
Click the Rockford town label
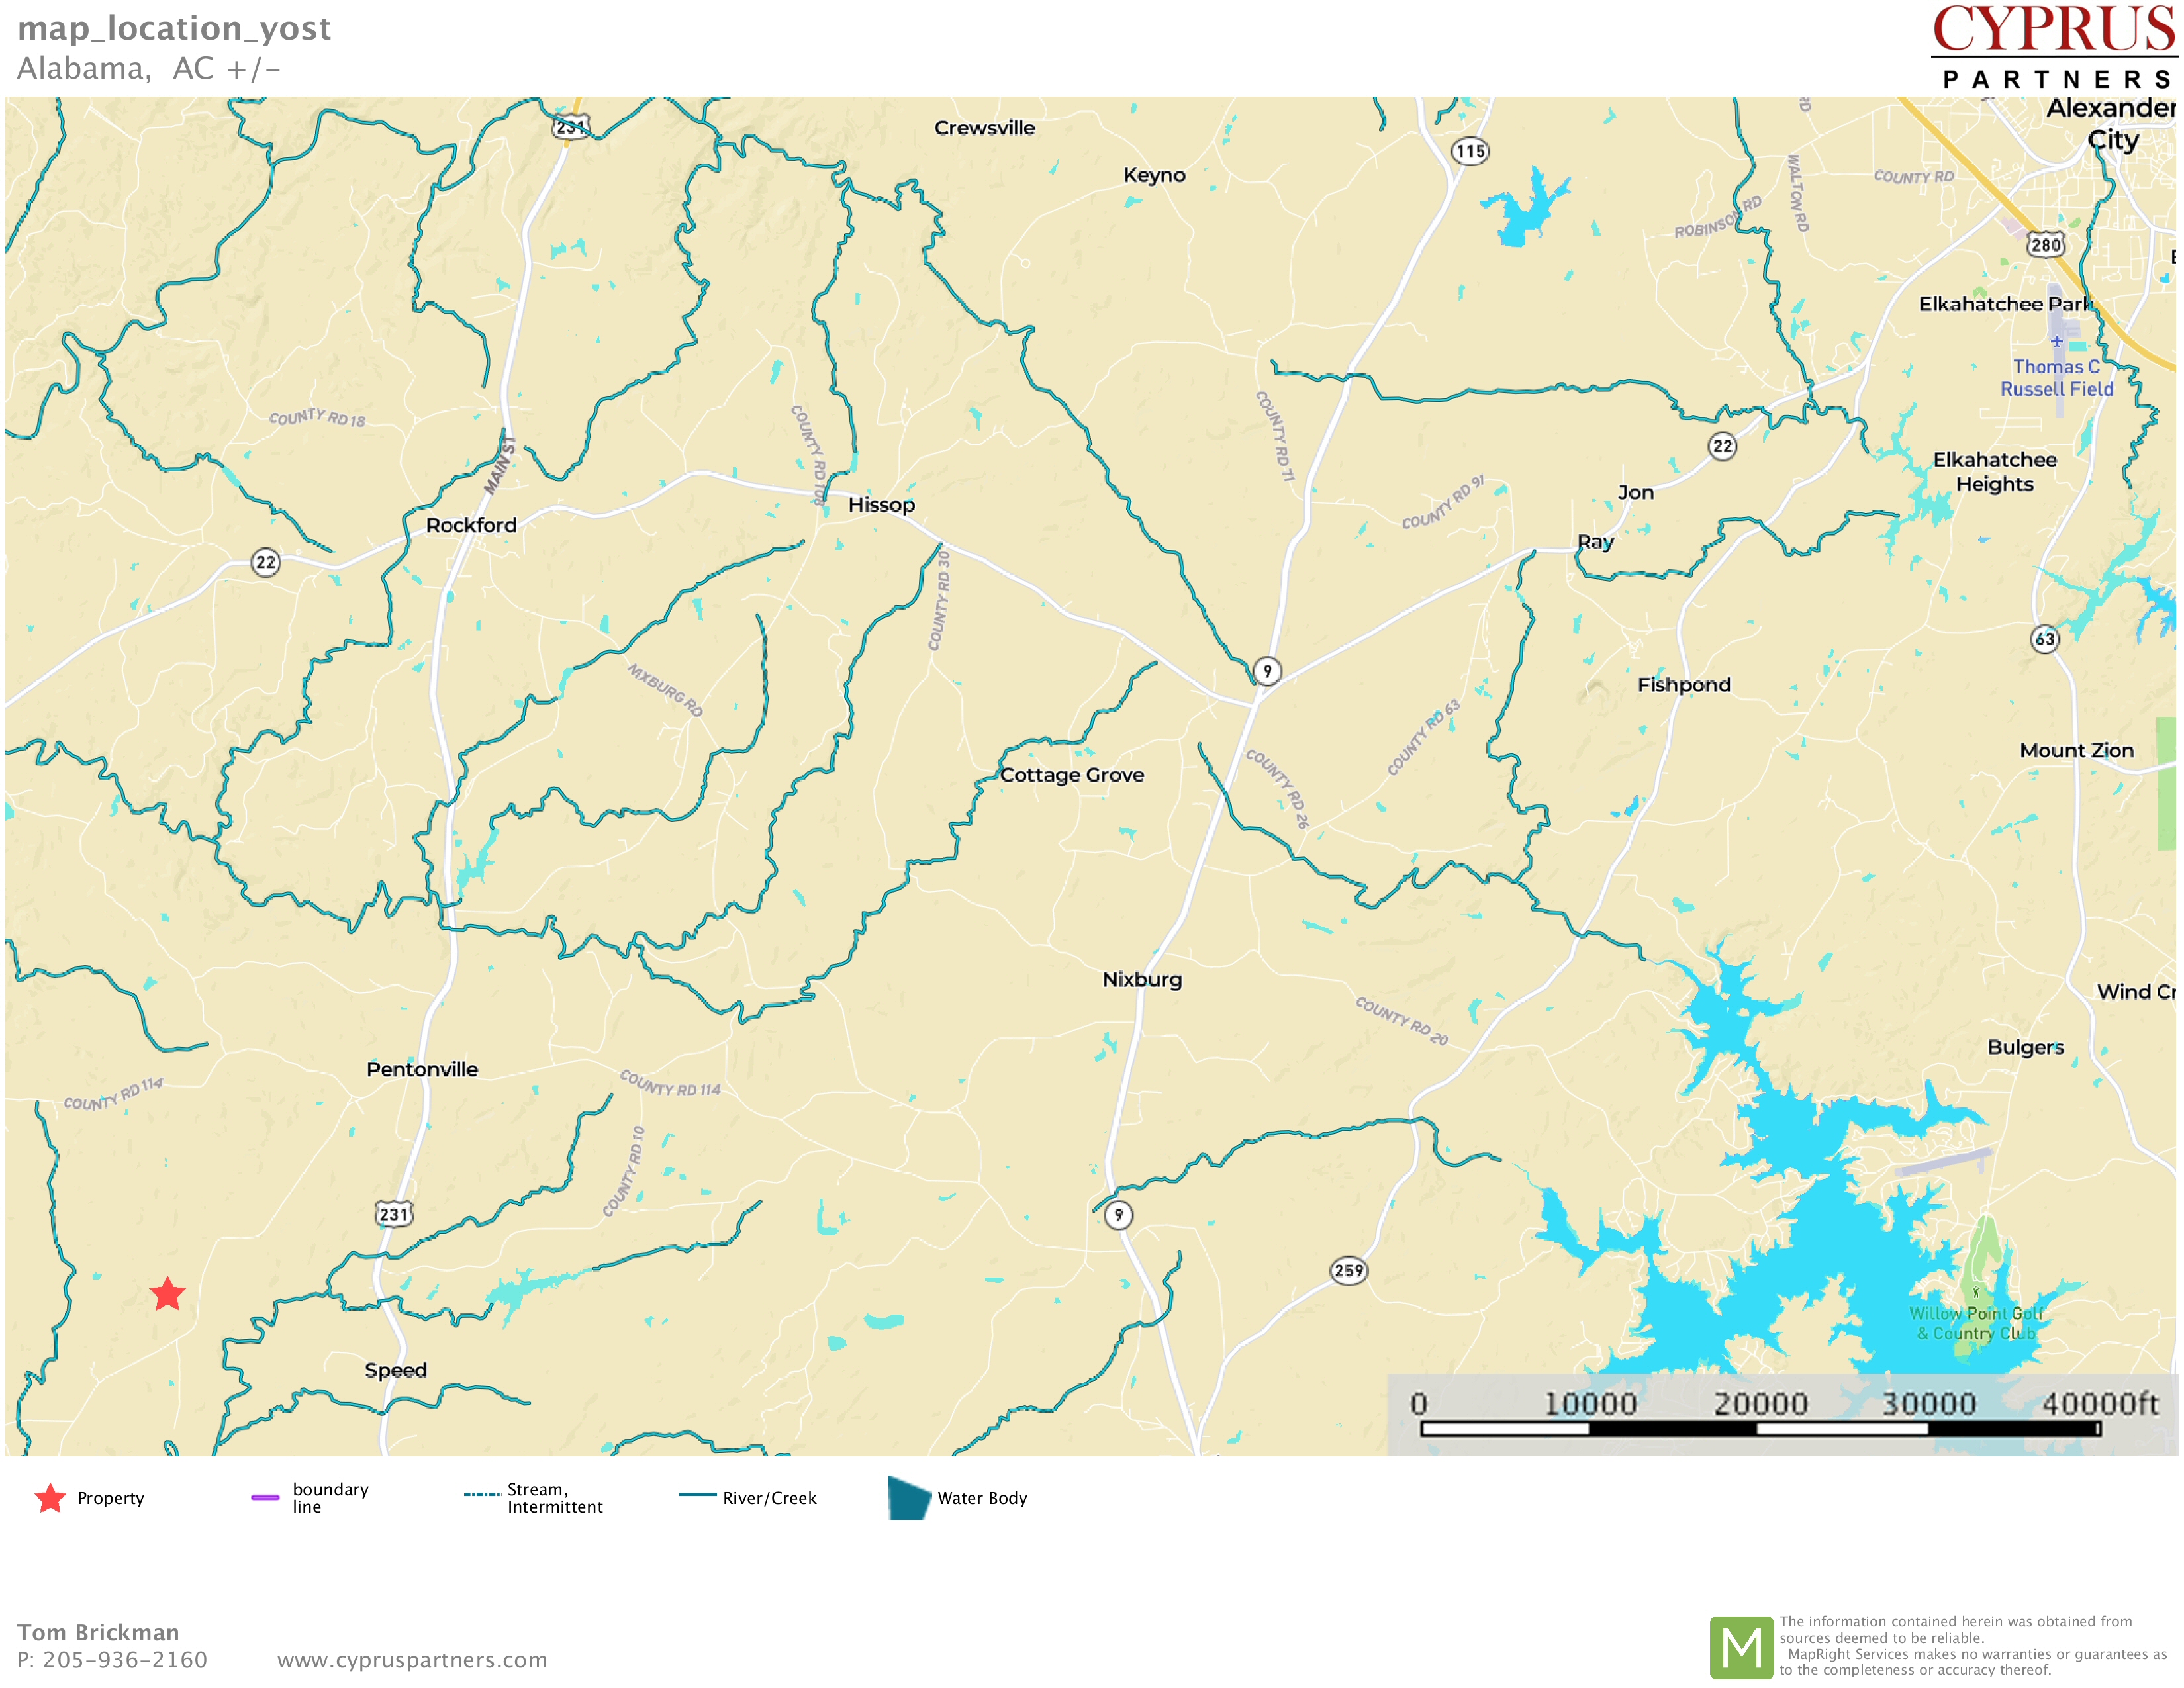[x=471, y=525]
